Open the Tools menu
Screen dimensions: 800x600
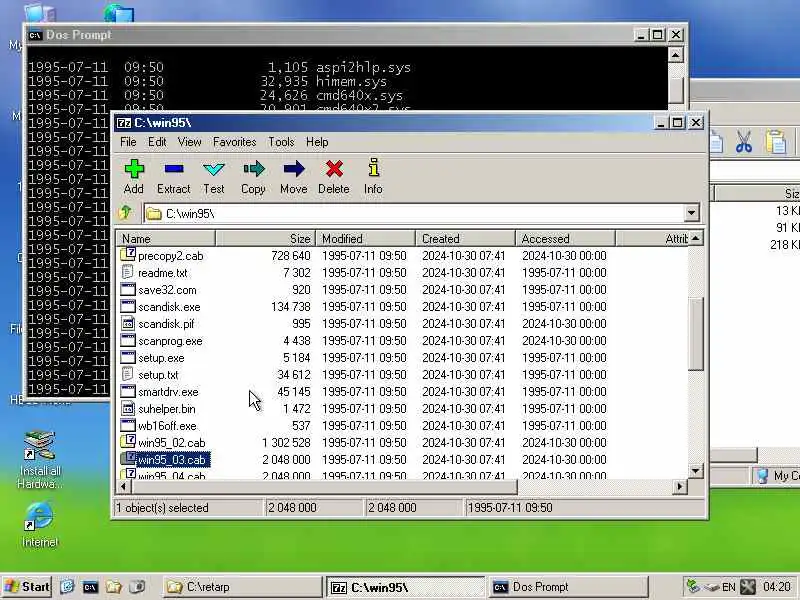[x=281, y=142]
